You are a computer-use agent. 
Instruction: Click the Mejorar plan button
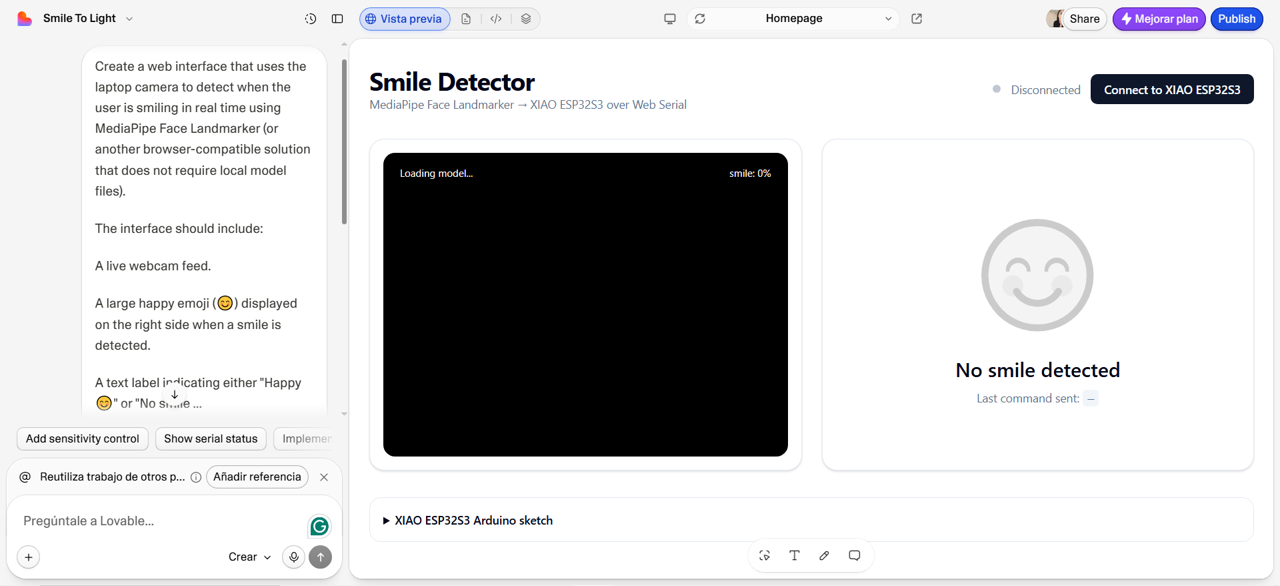click(x=1159, y=19)
